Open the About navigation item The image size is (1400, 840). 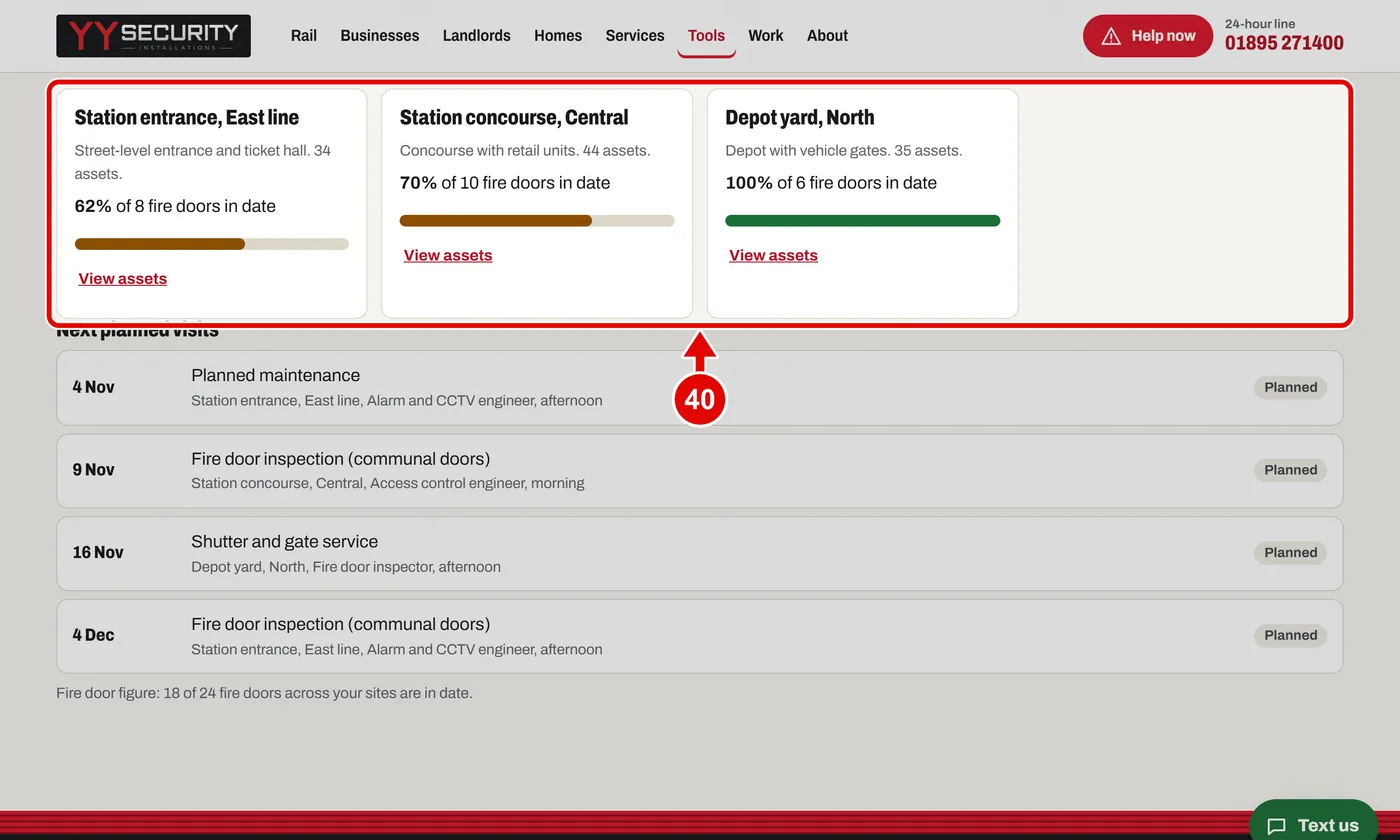[827, 36]
